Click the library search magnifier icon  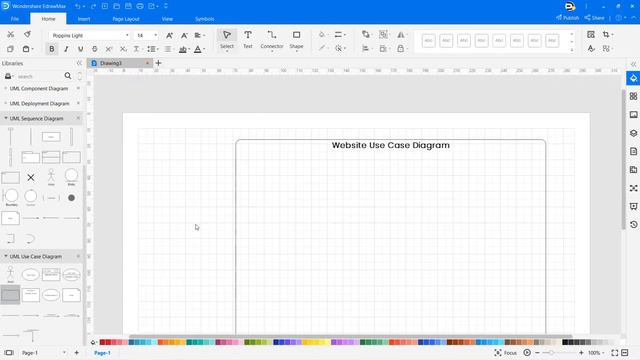click(x=68, y=76)
